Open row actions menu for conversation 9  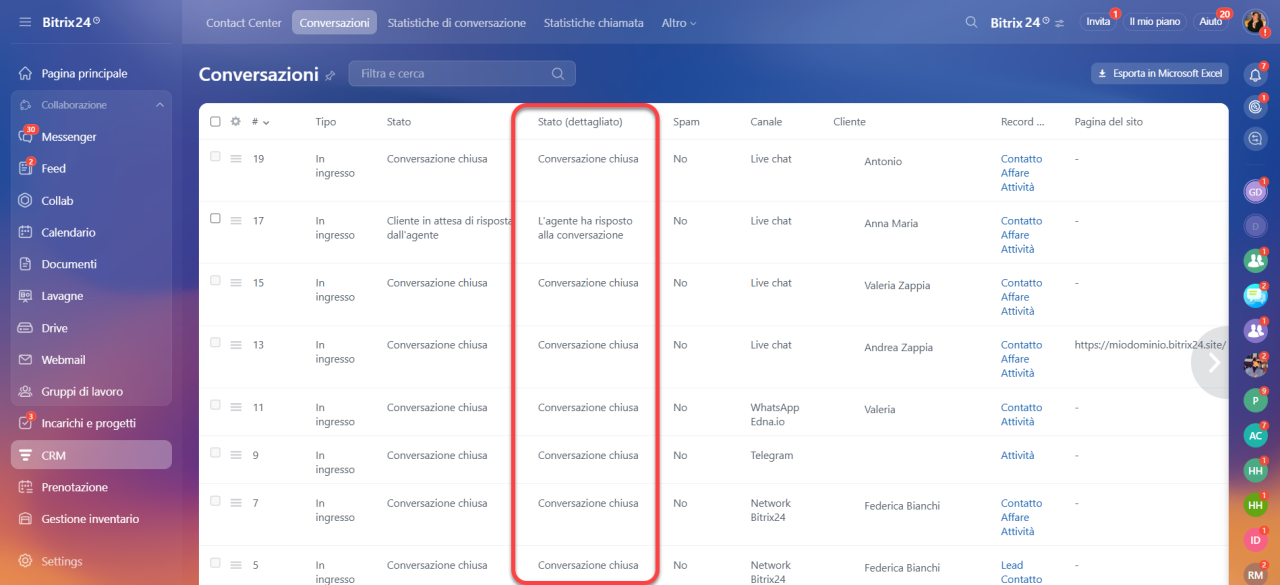point(237,455)
